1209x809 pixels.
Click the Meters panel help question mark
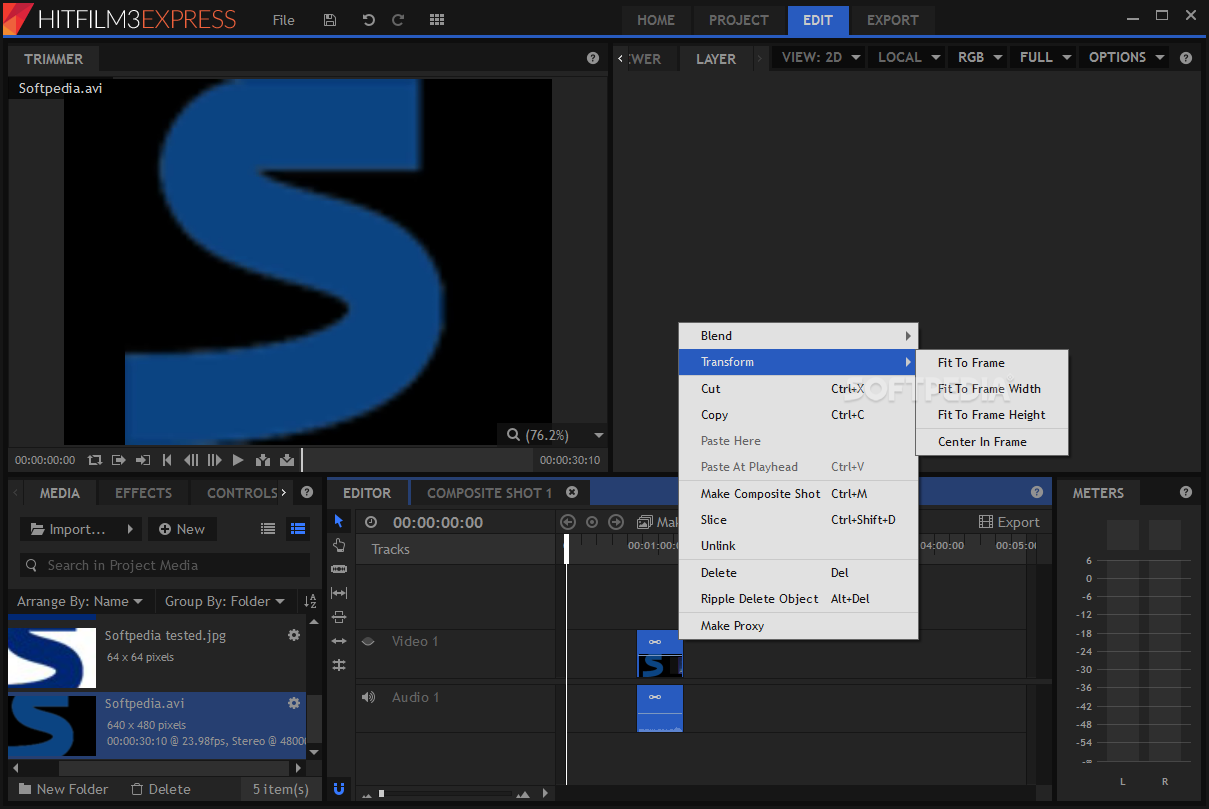click(1186, 492)
